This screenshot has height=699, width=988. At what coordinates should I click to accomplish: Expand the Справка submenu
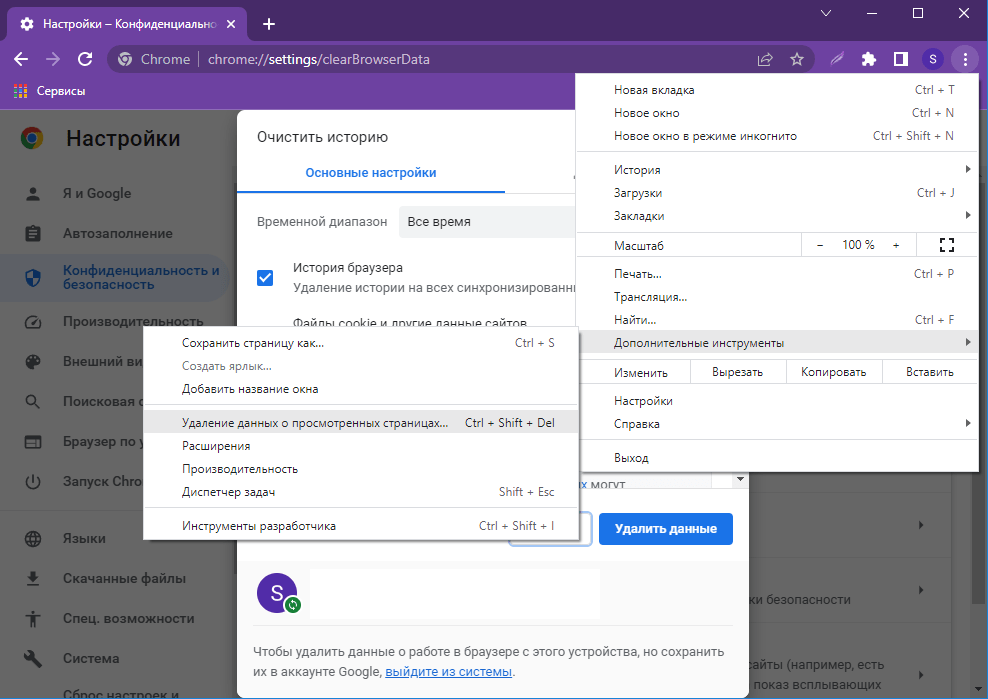coord(790,424)
